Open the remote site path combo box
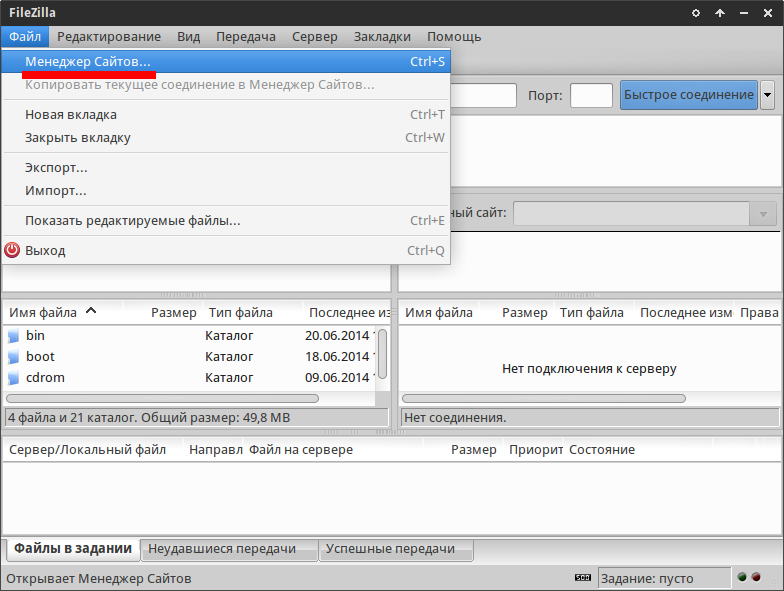Image resolution: width=784 pixels, height=591 pixels. [645, 214]
